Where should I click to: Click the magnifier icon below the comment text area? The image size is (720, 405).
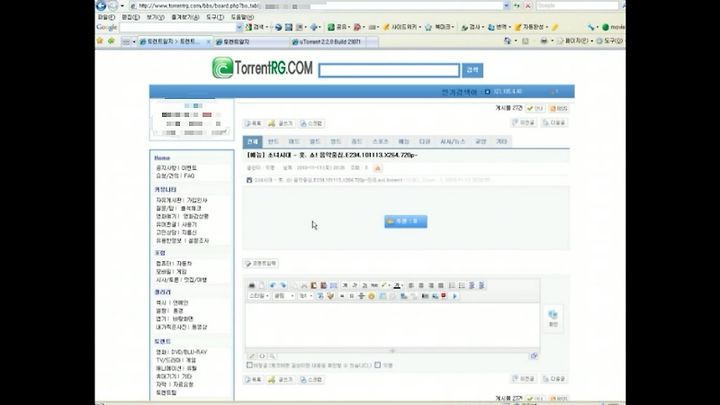272,356
